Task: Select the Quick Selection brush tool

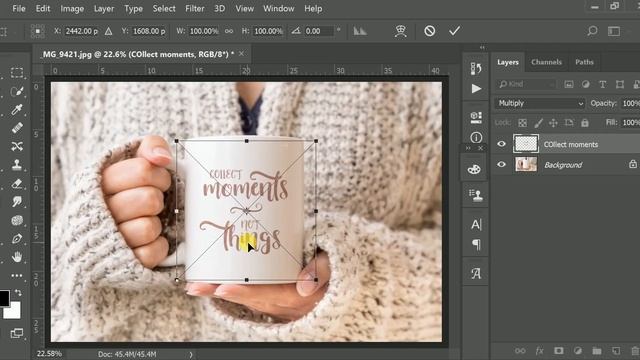Action: coord(17,91)
